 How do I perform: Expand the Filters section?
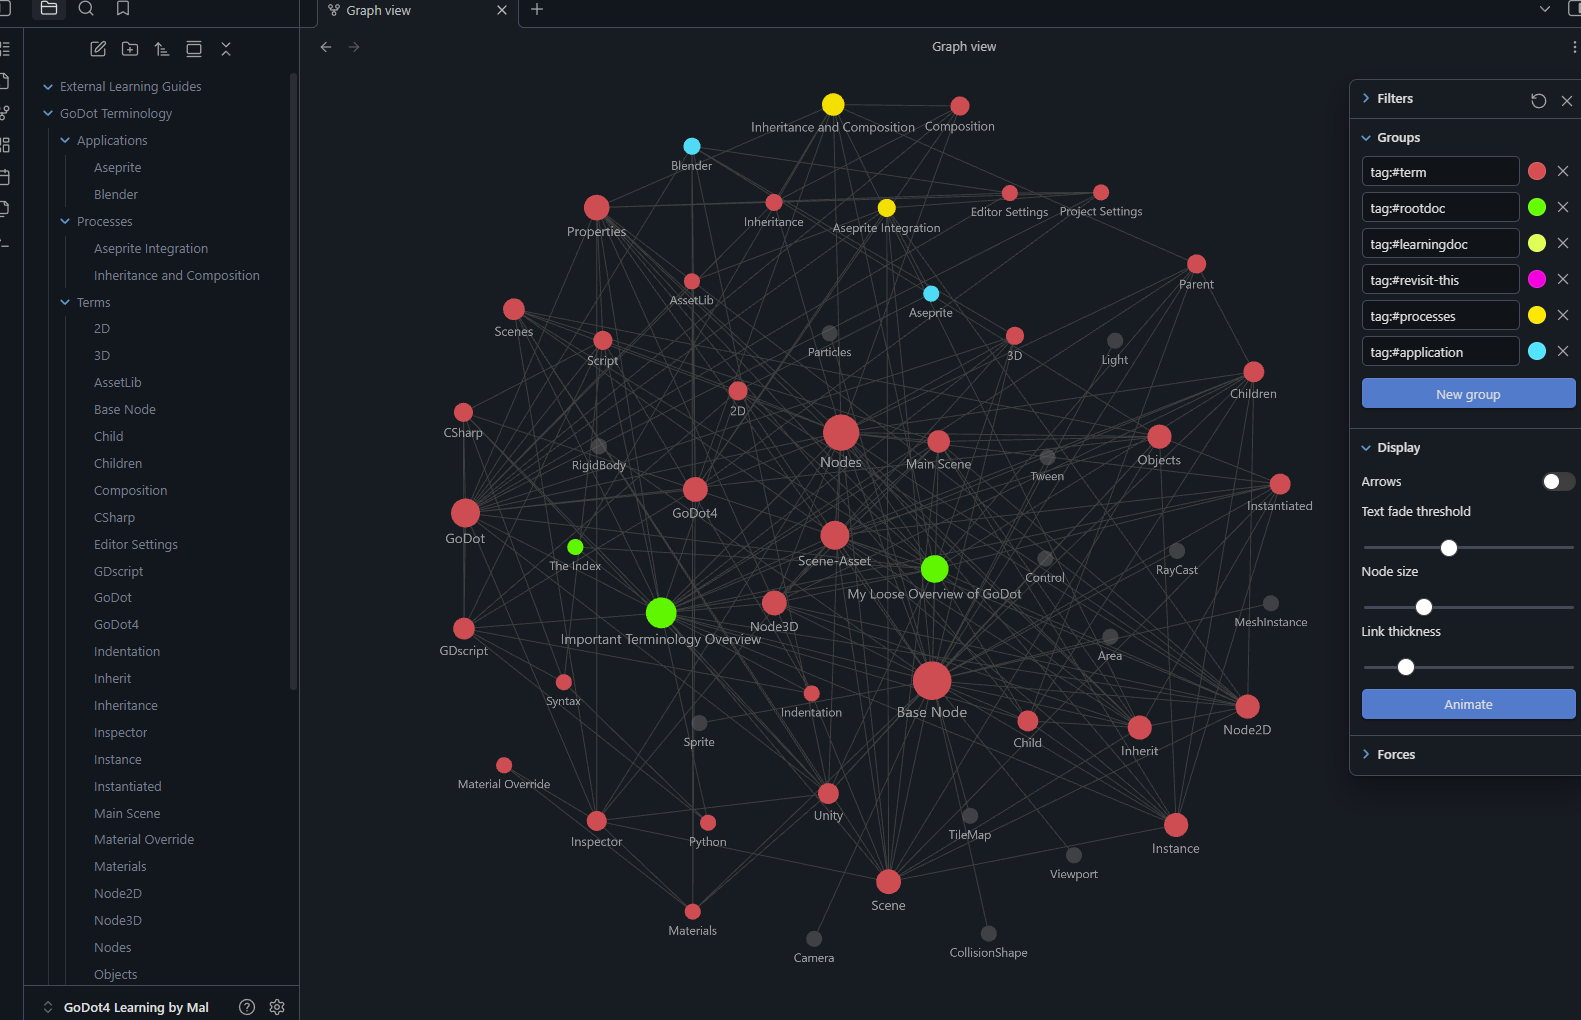(x=1394, y=99)
